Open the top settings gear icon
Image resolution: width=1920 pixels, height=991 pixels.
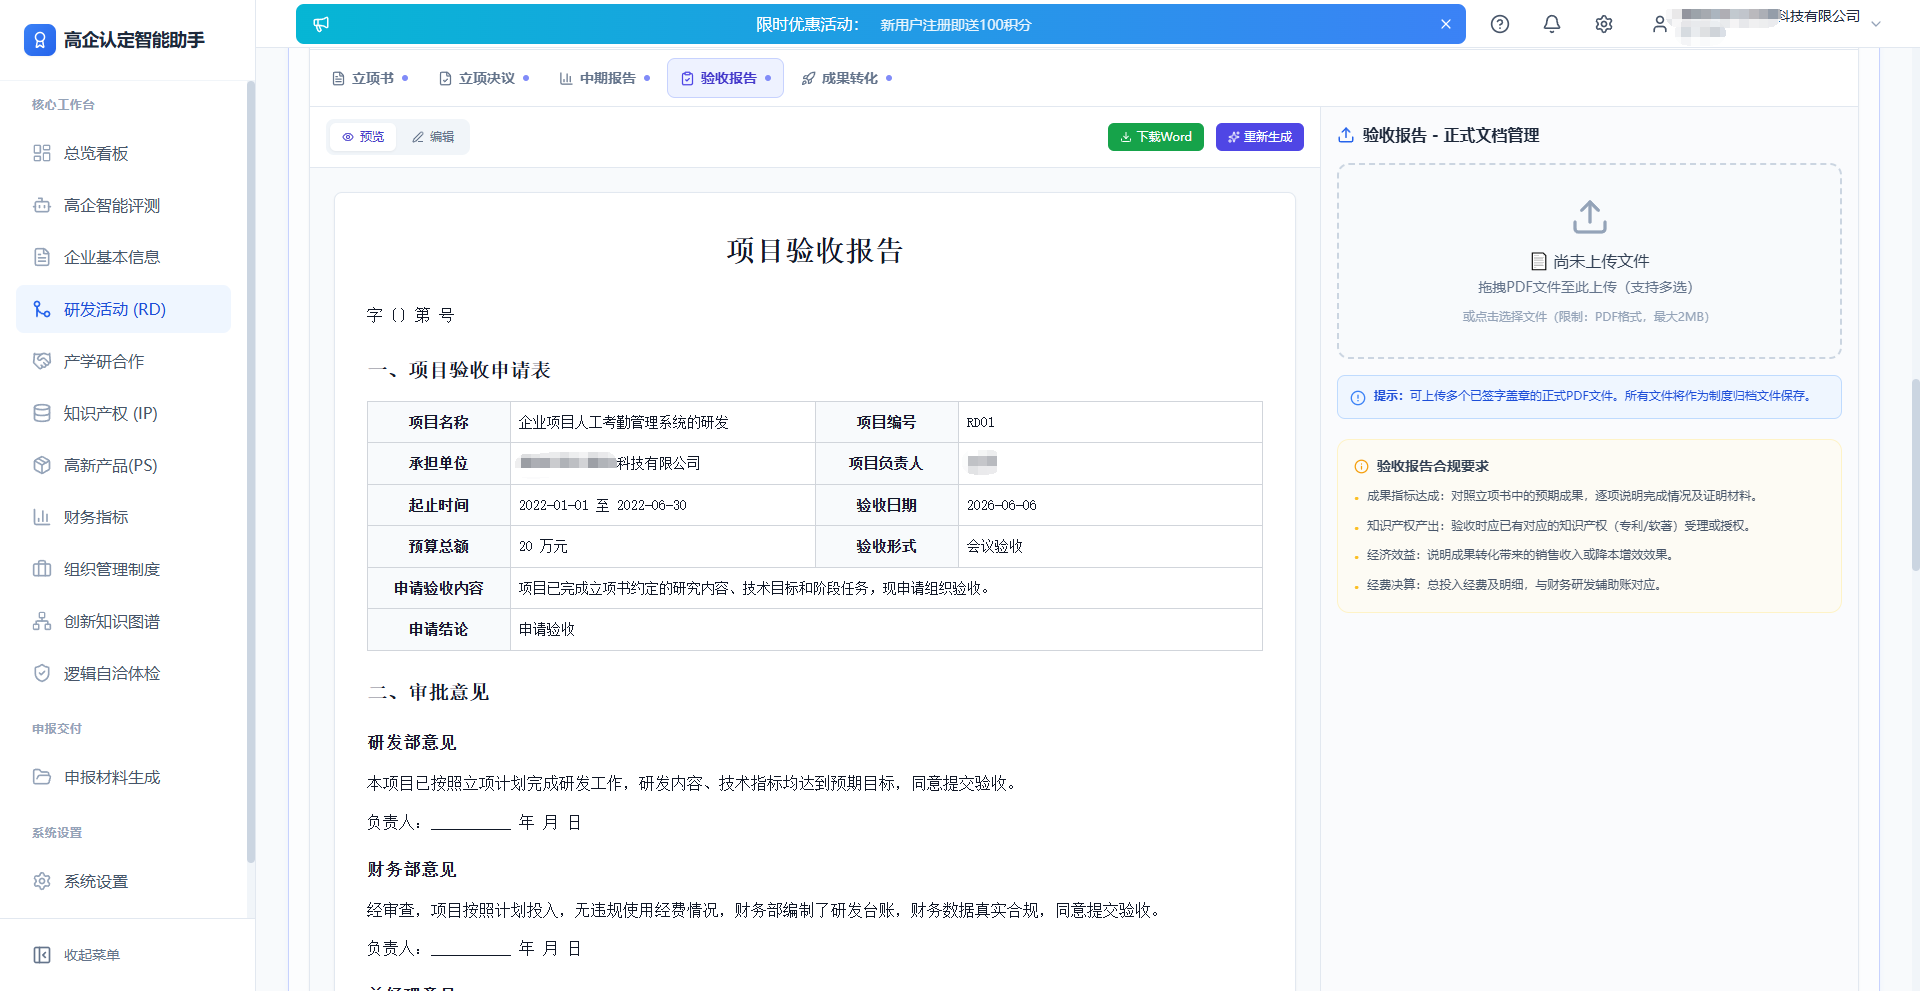pos(1604,24)
